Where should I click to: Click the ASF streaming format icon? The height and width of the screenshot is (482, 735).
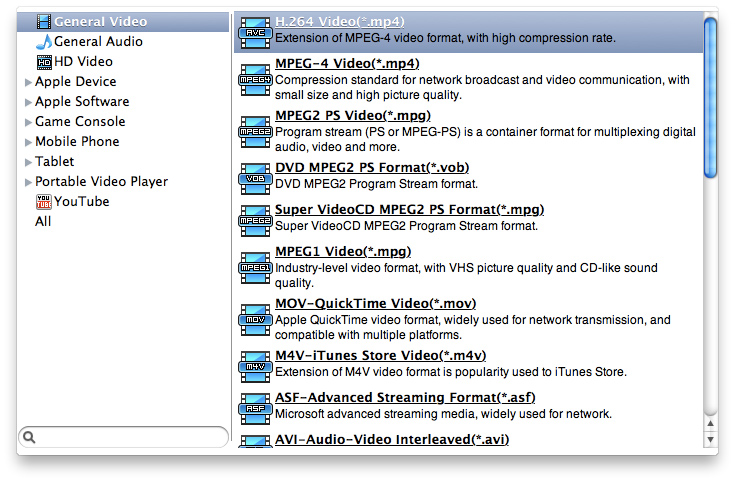(255, 408)
